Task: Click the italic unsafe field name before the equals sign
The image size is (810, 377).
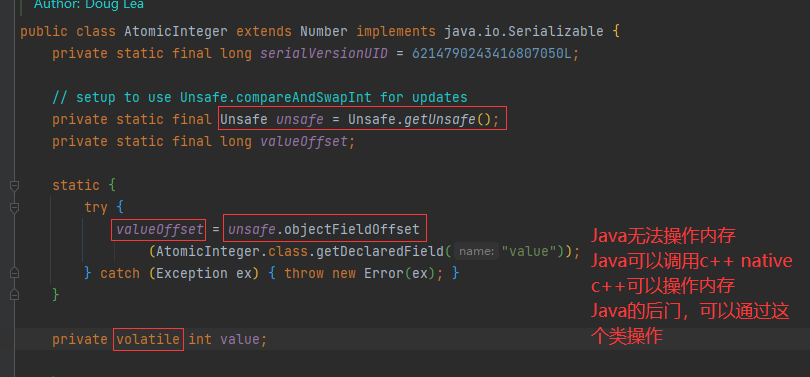Action: coord(300,120)
